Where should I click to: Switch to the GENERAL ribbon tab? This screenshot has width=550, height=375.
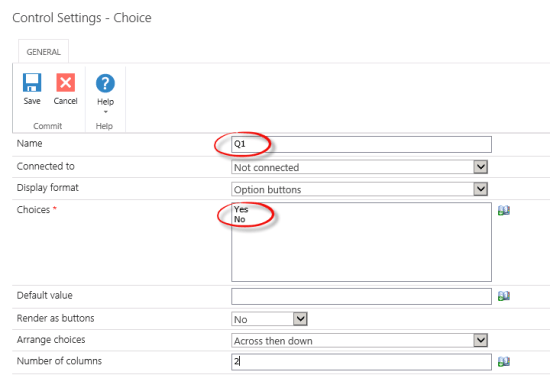(43, 52)
